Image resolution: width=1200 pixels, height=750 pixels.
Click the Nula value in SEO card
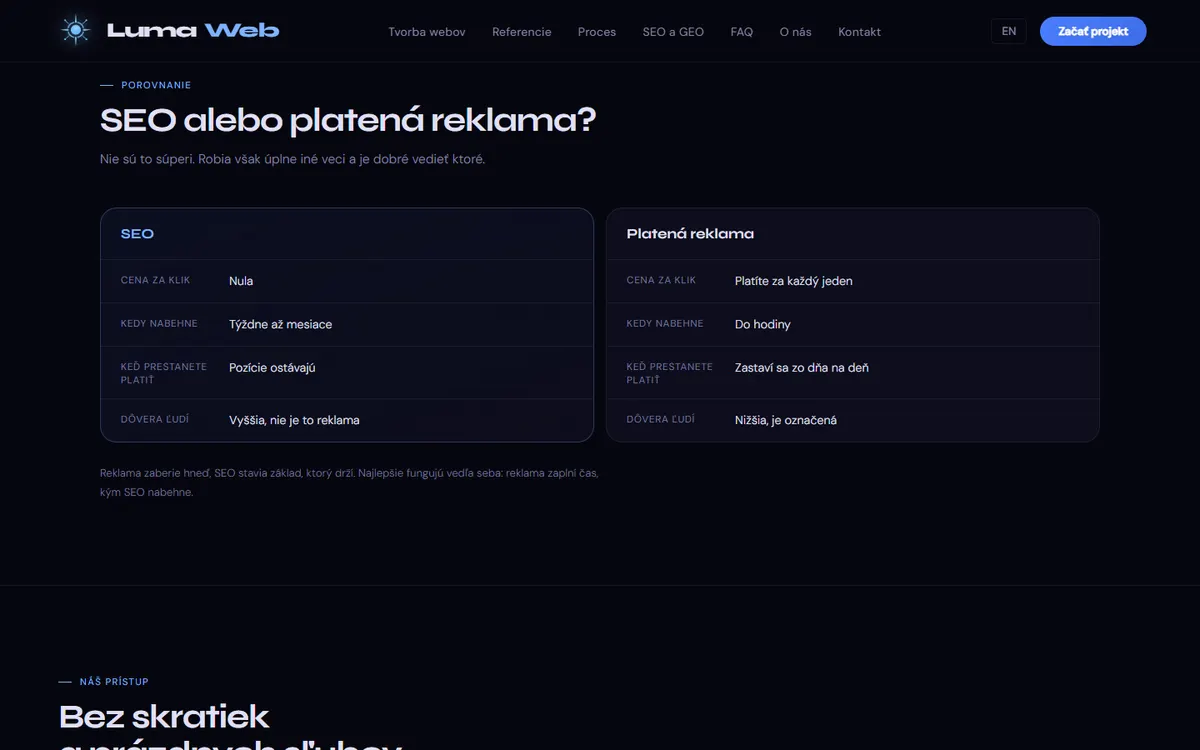(x=241, y=281)
